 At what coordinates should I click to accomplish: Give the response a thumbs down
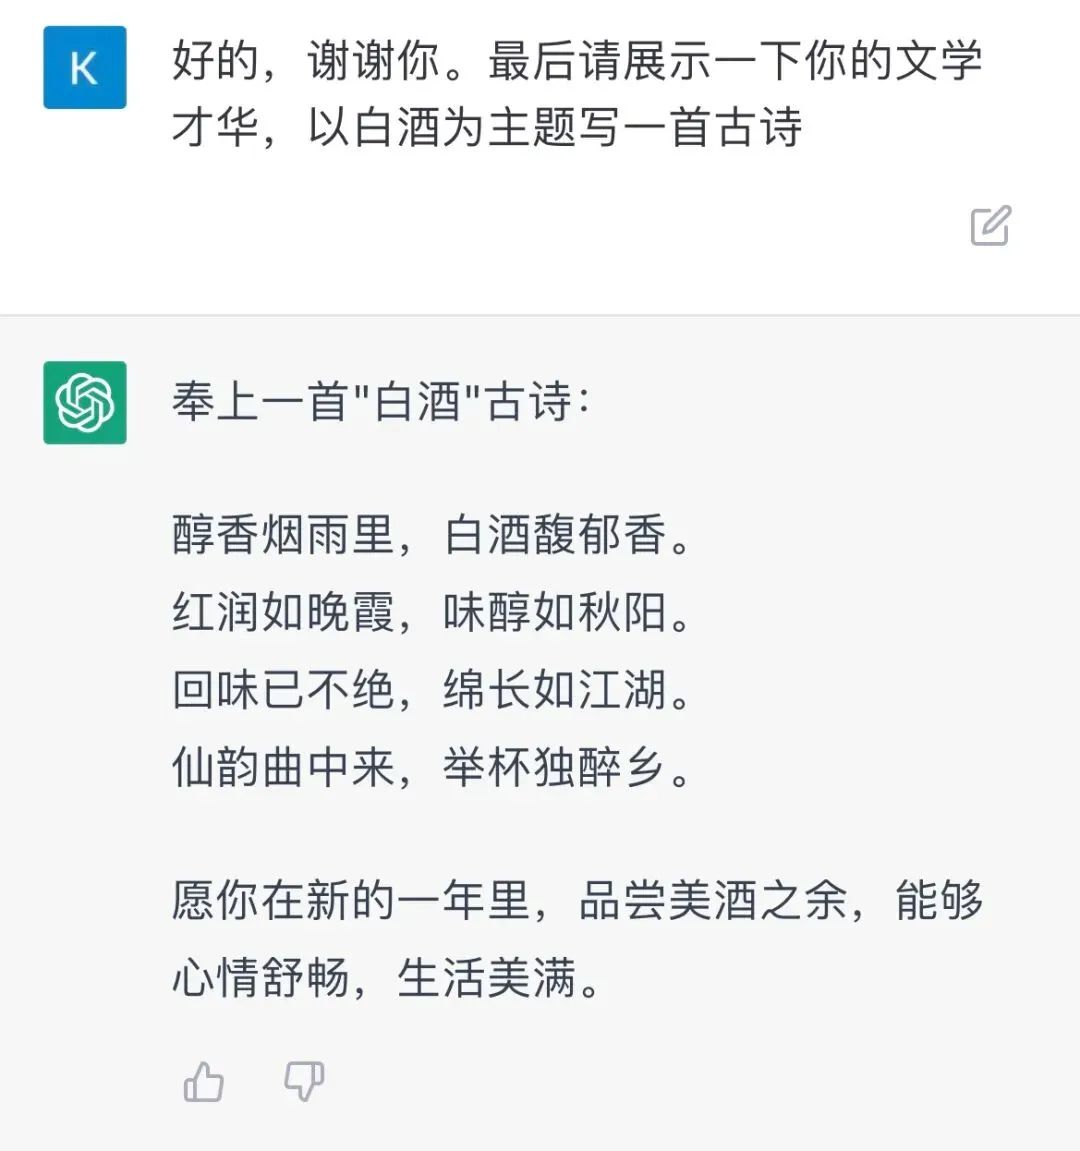(x=303, y=1082)
